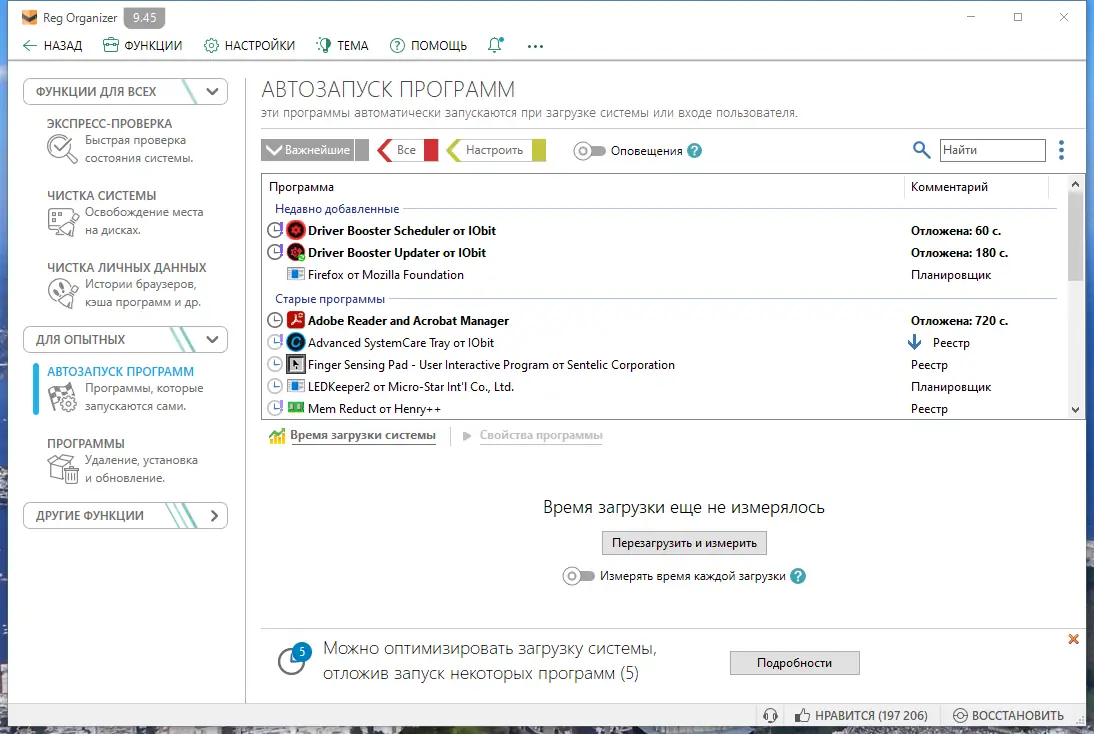Click the Driver Booster Scheduler red app icon
Image resolution: width=1094 pixels, height=734 pixels.
pos(296,230)
